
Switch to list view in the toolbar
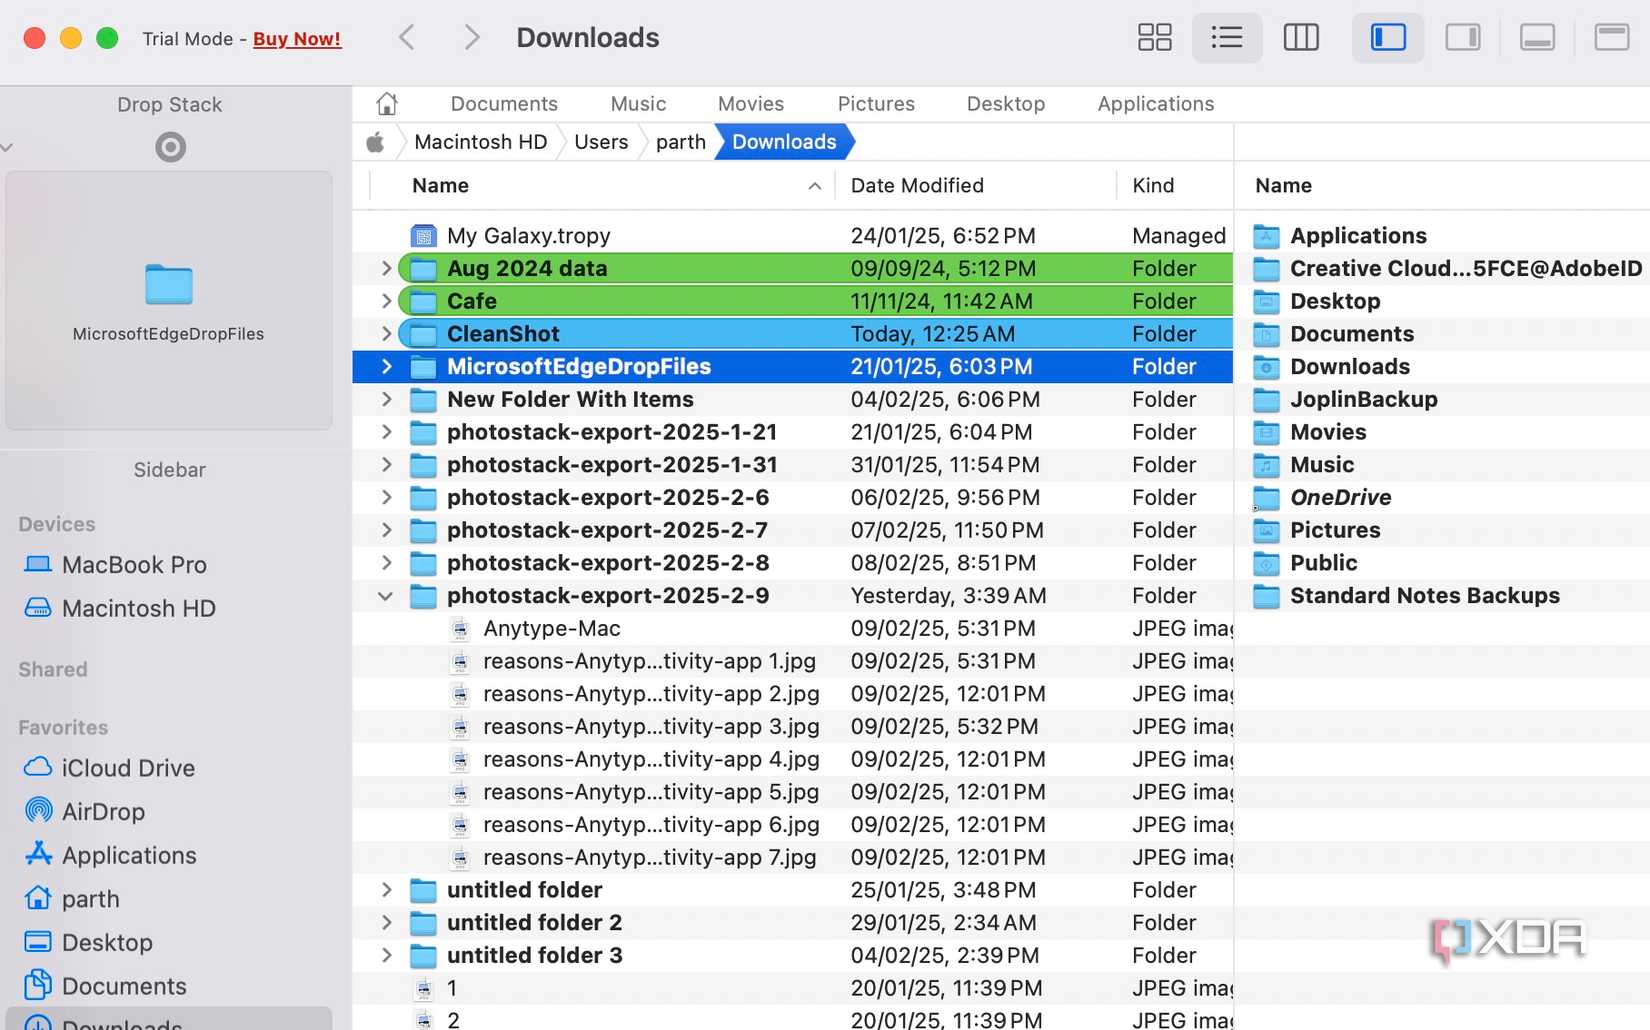(x=1227, y=37)
